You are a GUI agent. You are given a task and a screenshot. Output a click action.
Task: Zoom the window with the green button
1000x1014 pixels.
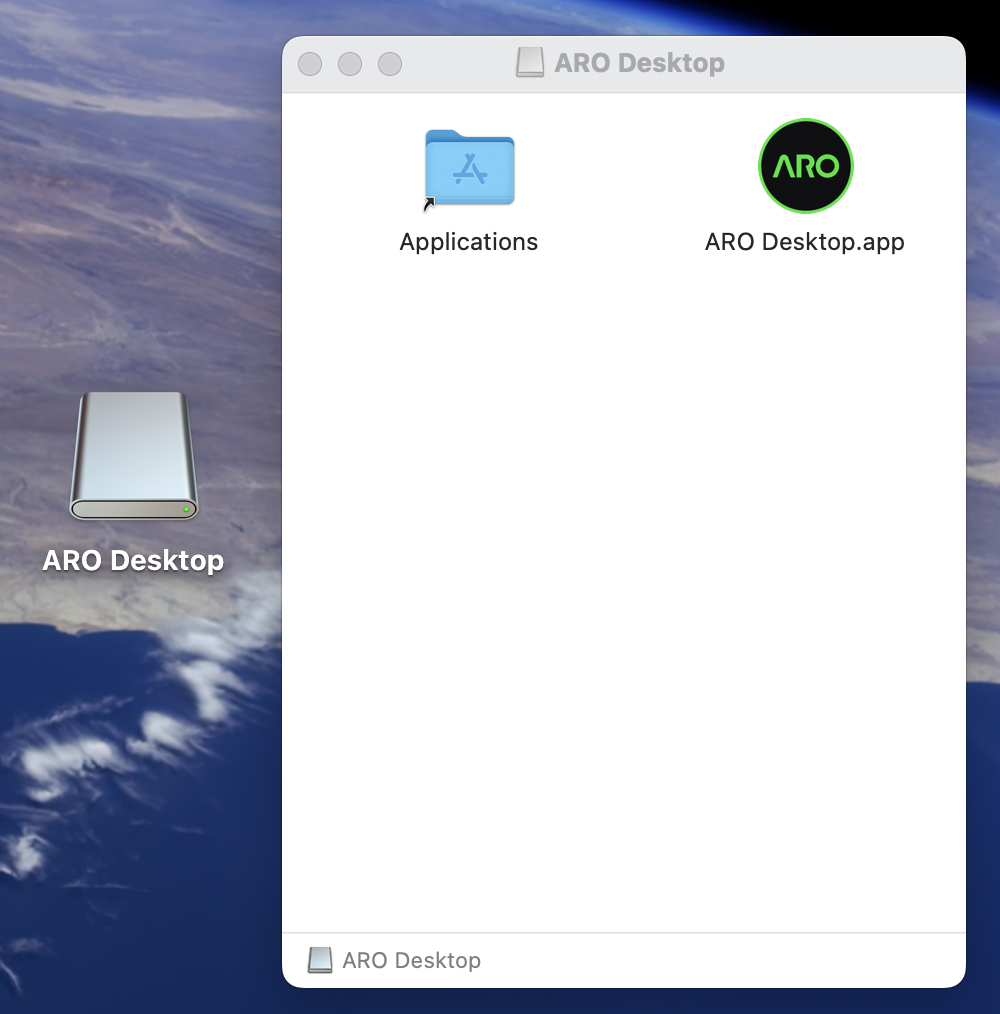click(390, 63)
